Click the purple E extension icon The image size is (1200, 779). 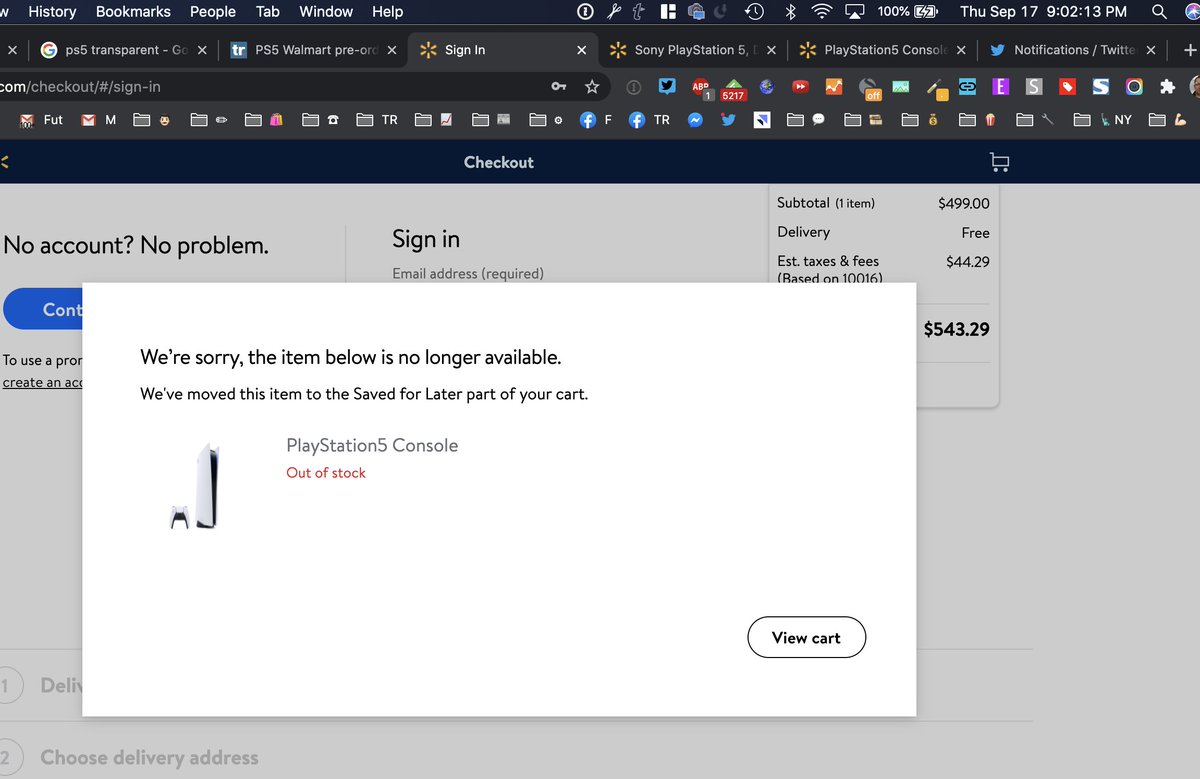pos(1000,87)
